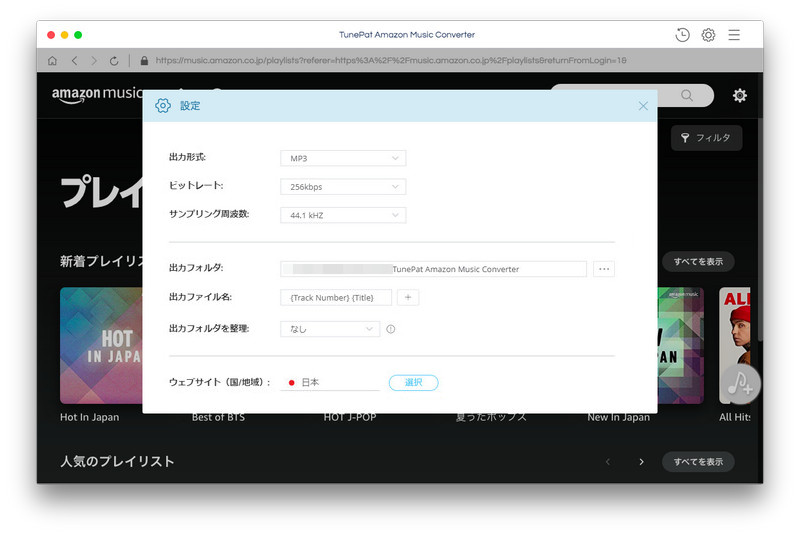Click the page vertical scrollbar
Image resolution: width=800 pixels, height=536 pixels.
[760, 229]
